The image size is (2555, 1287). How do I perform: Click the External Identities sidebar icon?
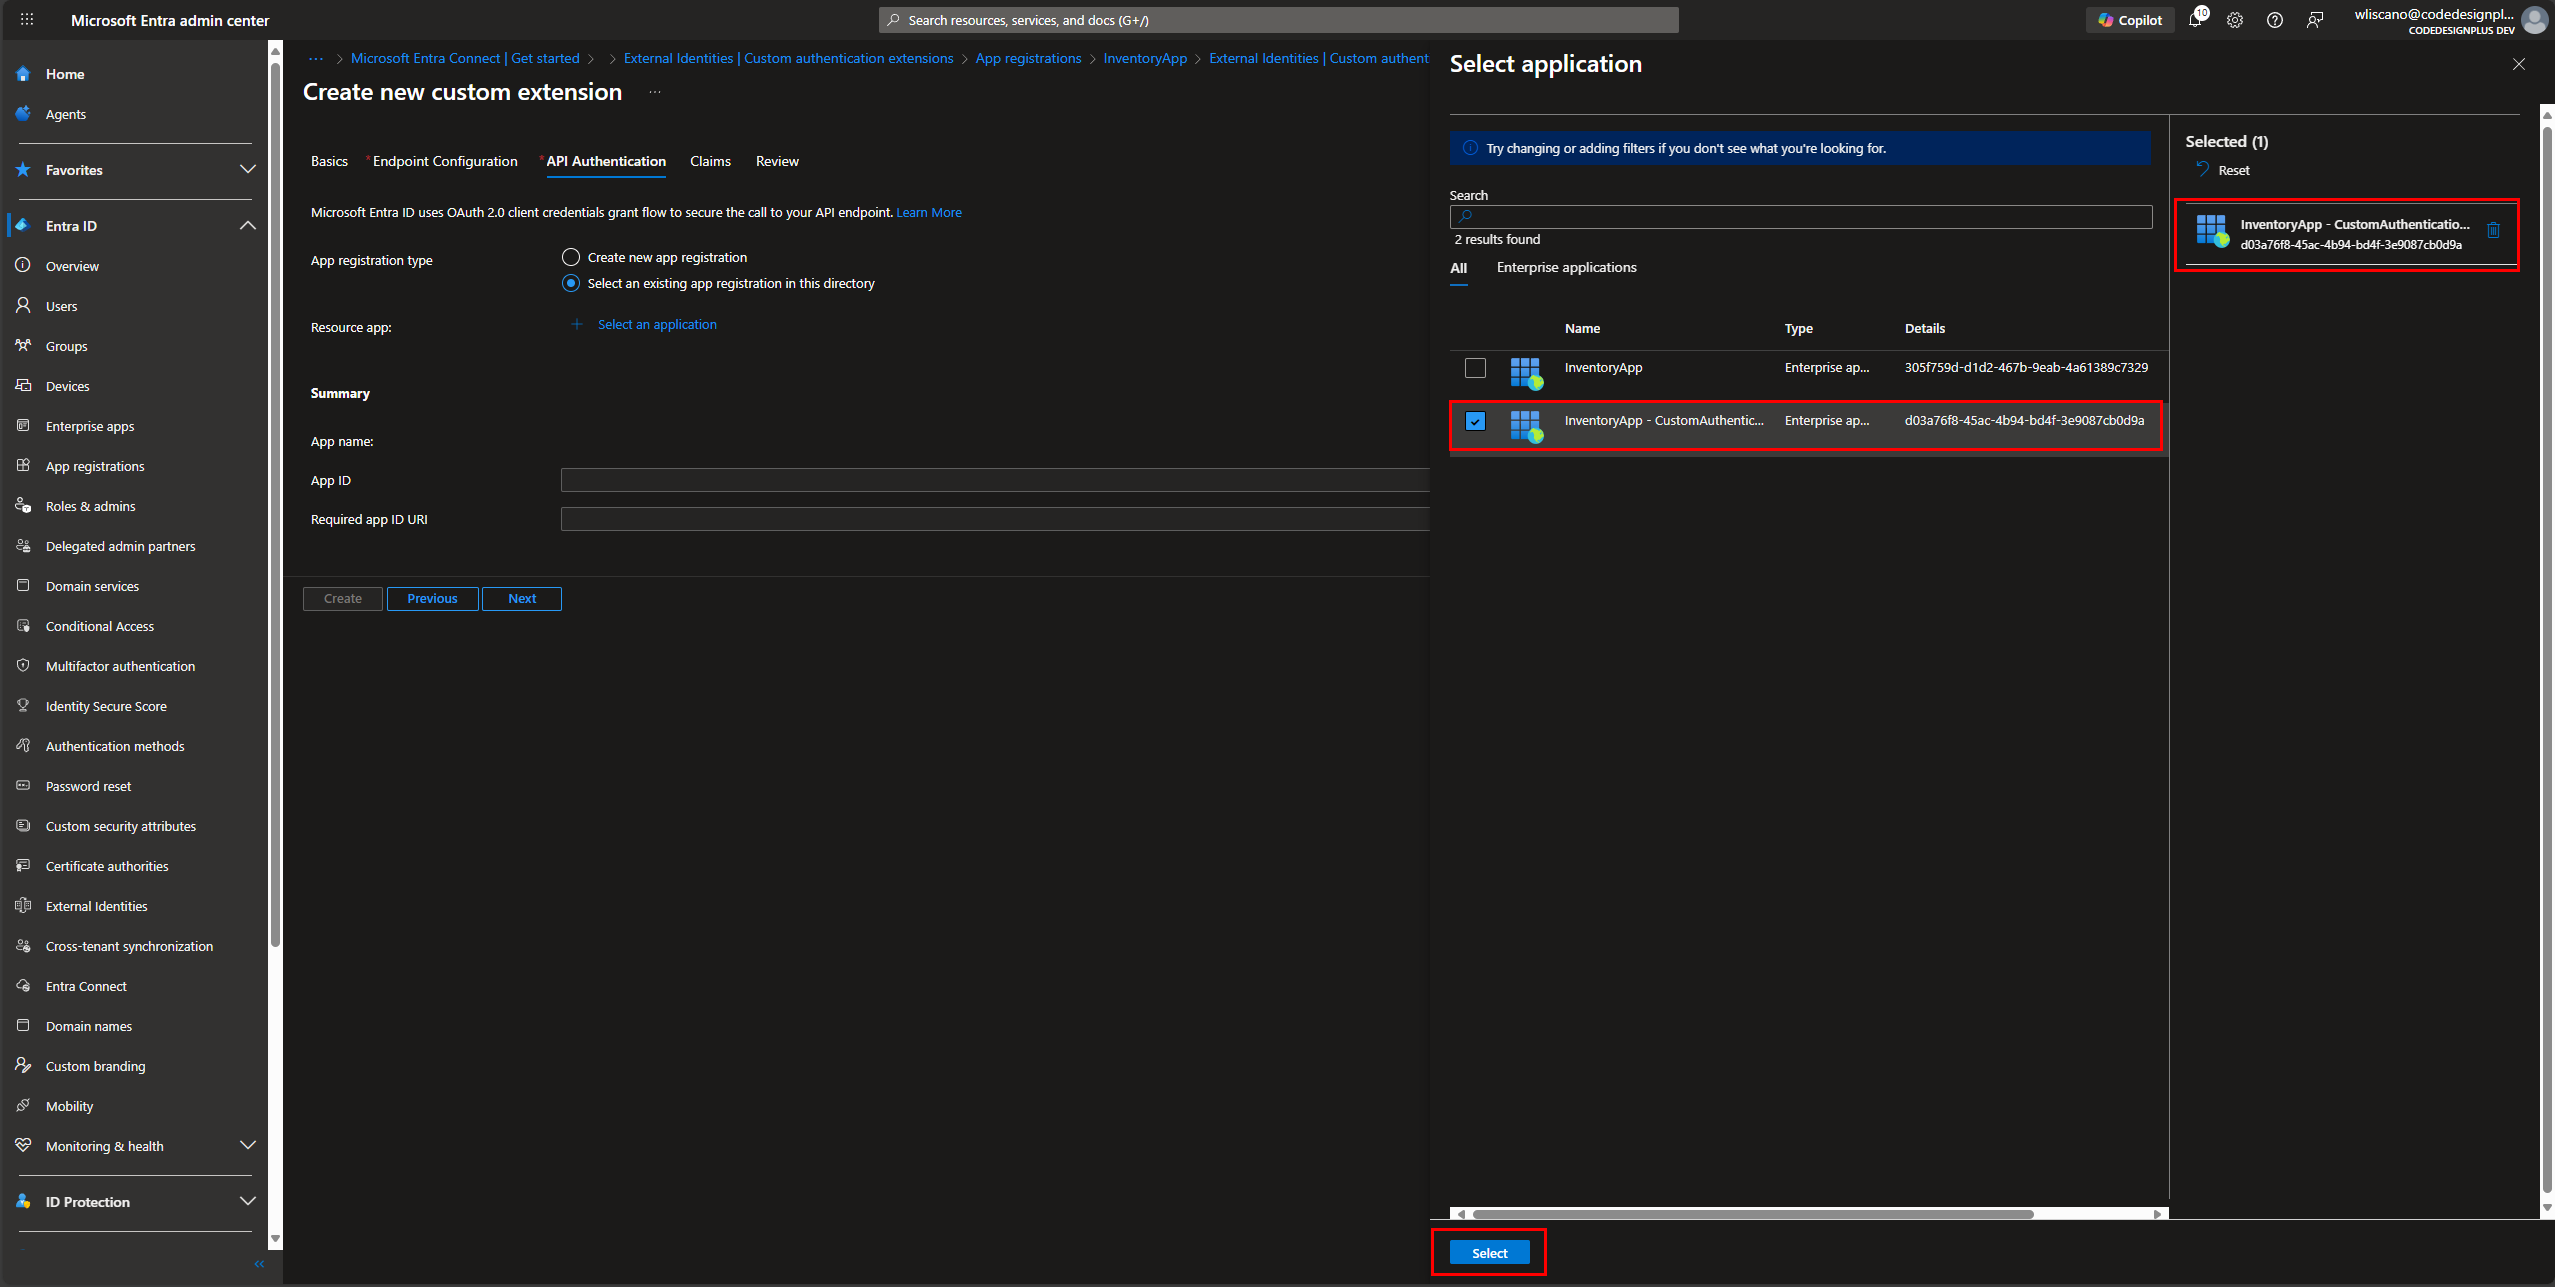pyautogui.click(x=23, y=906)
